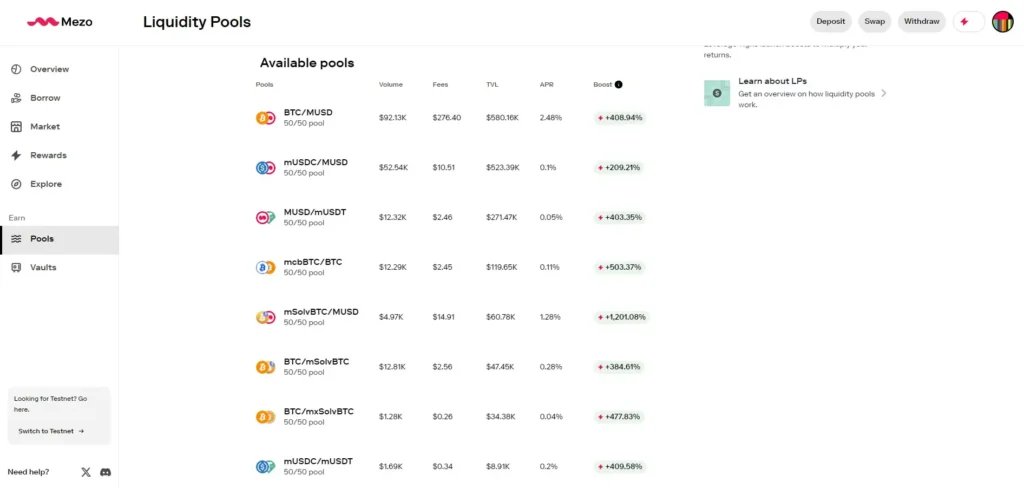The width and height of the screenshot is (1024, 488).
Task: Open the BTC/MUSD pool name
Action: click(308, 112)
